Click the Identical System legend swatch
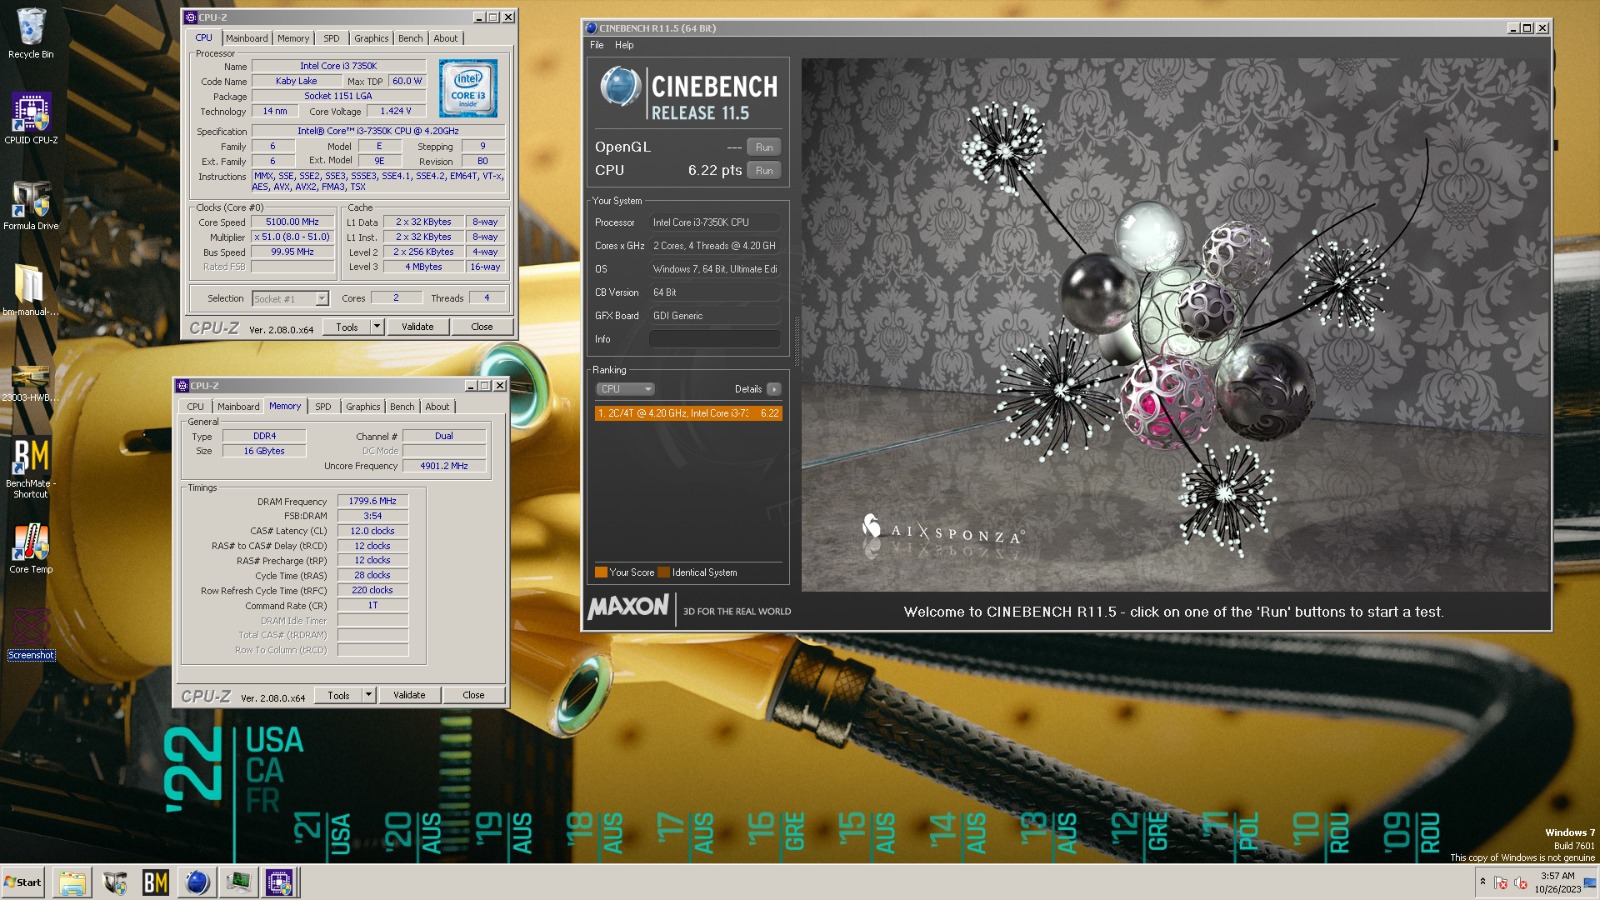Viewport: 1600px width, 900px height. pos(664,572)
